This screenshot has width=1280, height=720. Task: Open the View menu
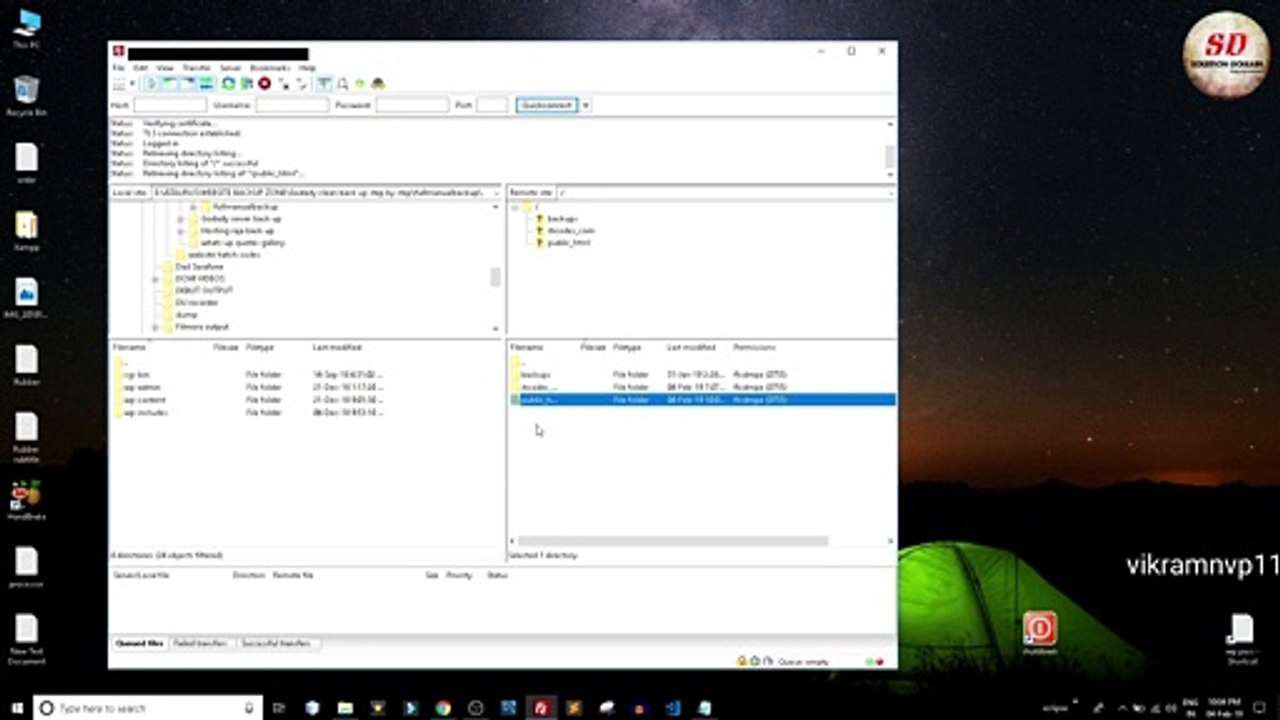(x=165, y=68)
